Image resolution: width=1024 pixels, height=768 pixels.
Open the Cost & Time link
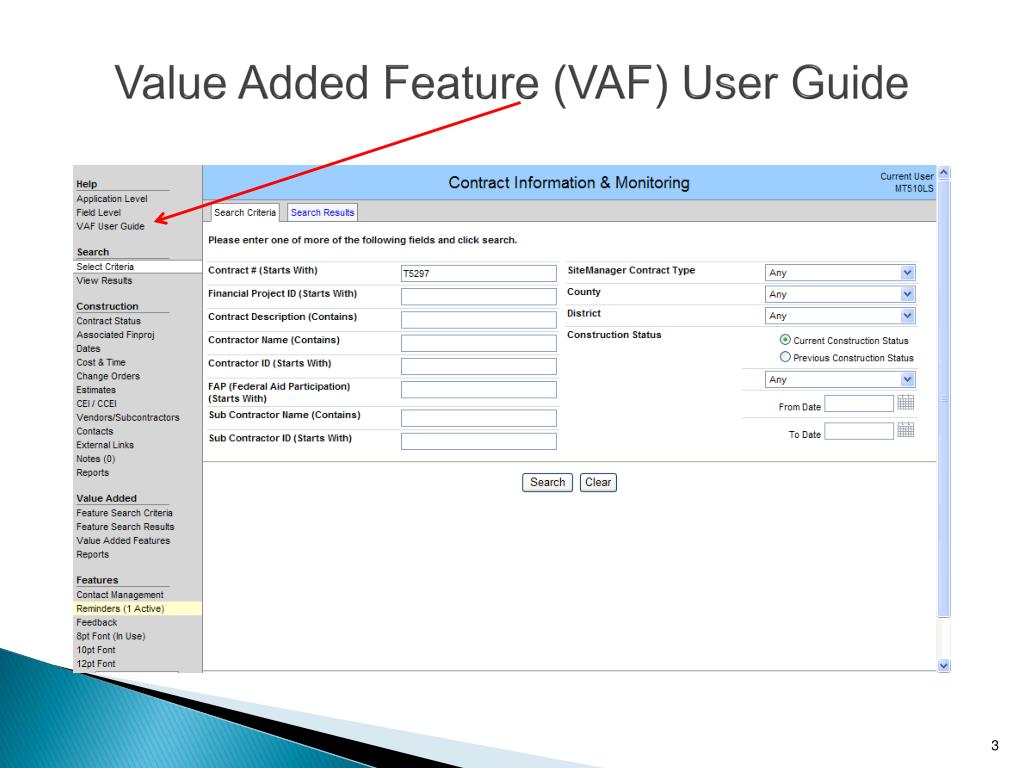click(x=101, y=362)
